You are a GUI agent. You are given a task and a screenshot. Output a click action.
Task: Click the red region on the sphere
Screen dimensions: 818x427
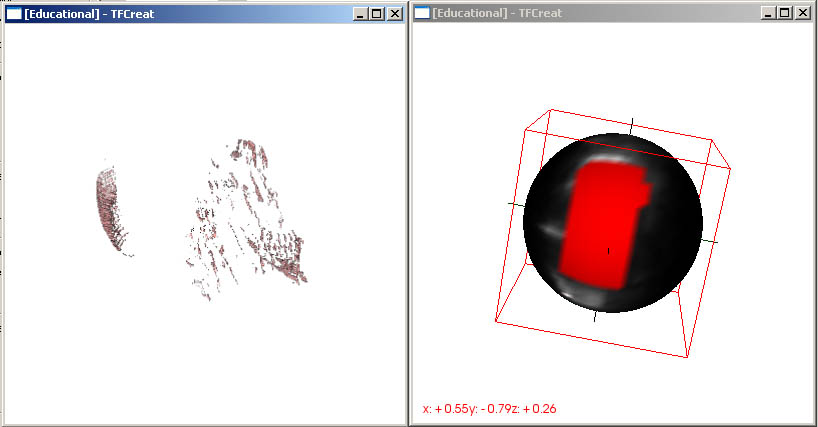605,224
